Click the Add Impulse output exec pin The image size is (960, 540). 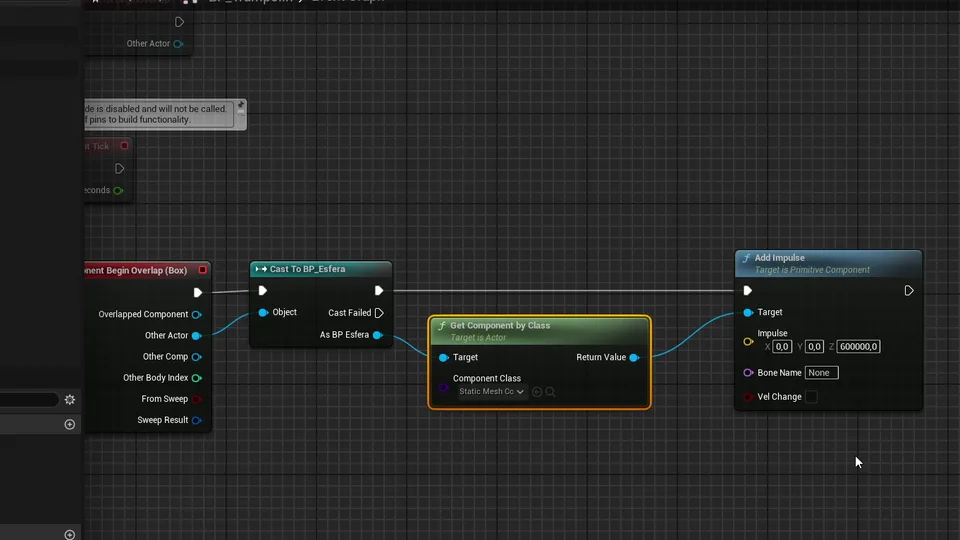(x=909, y=291)
